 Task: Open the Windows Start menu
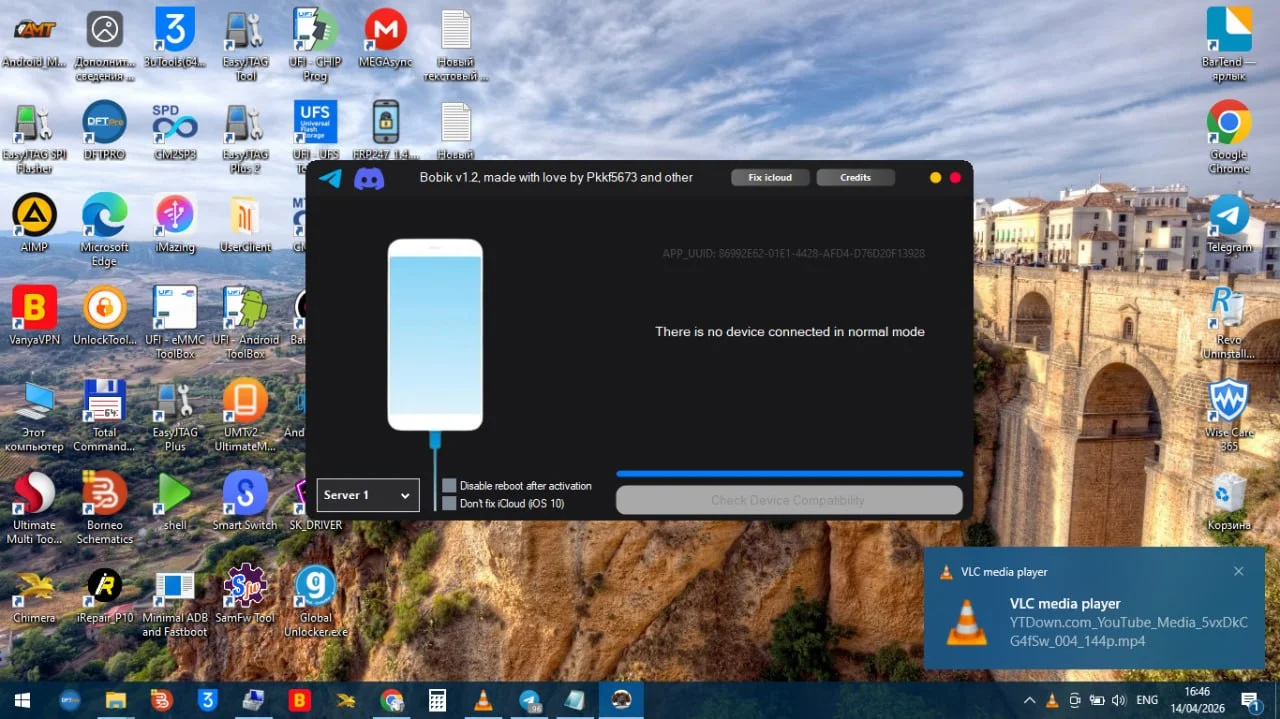point(21,700)
